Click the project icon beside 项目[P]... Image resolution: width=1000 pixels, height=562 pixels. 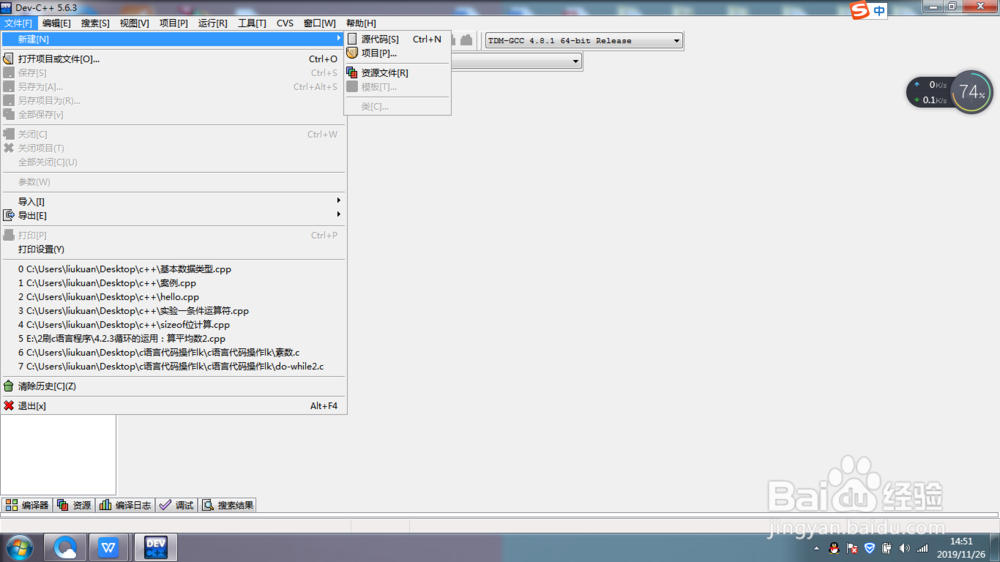pos(352,53)
